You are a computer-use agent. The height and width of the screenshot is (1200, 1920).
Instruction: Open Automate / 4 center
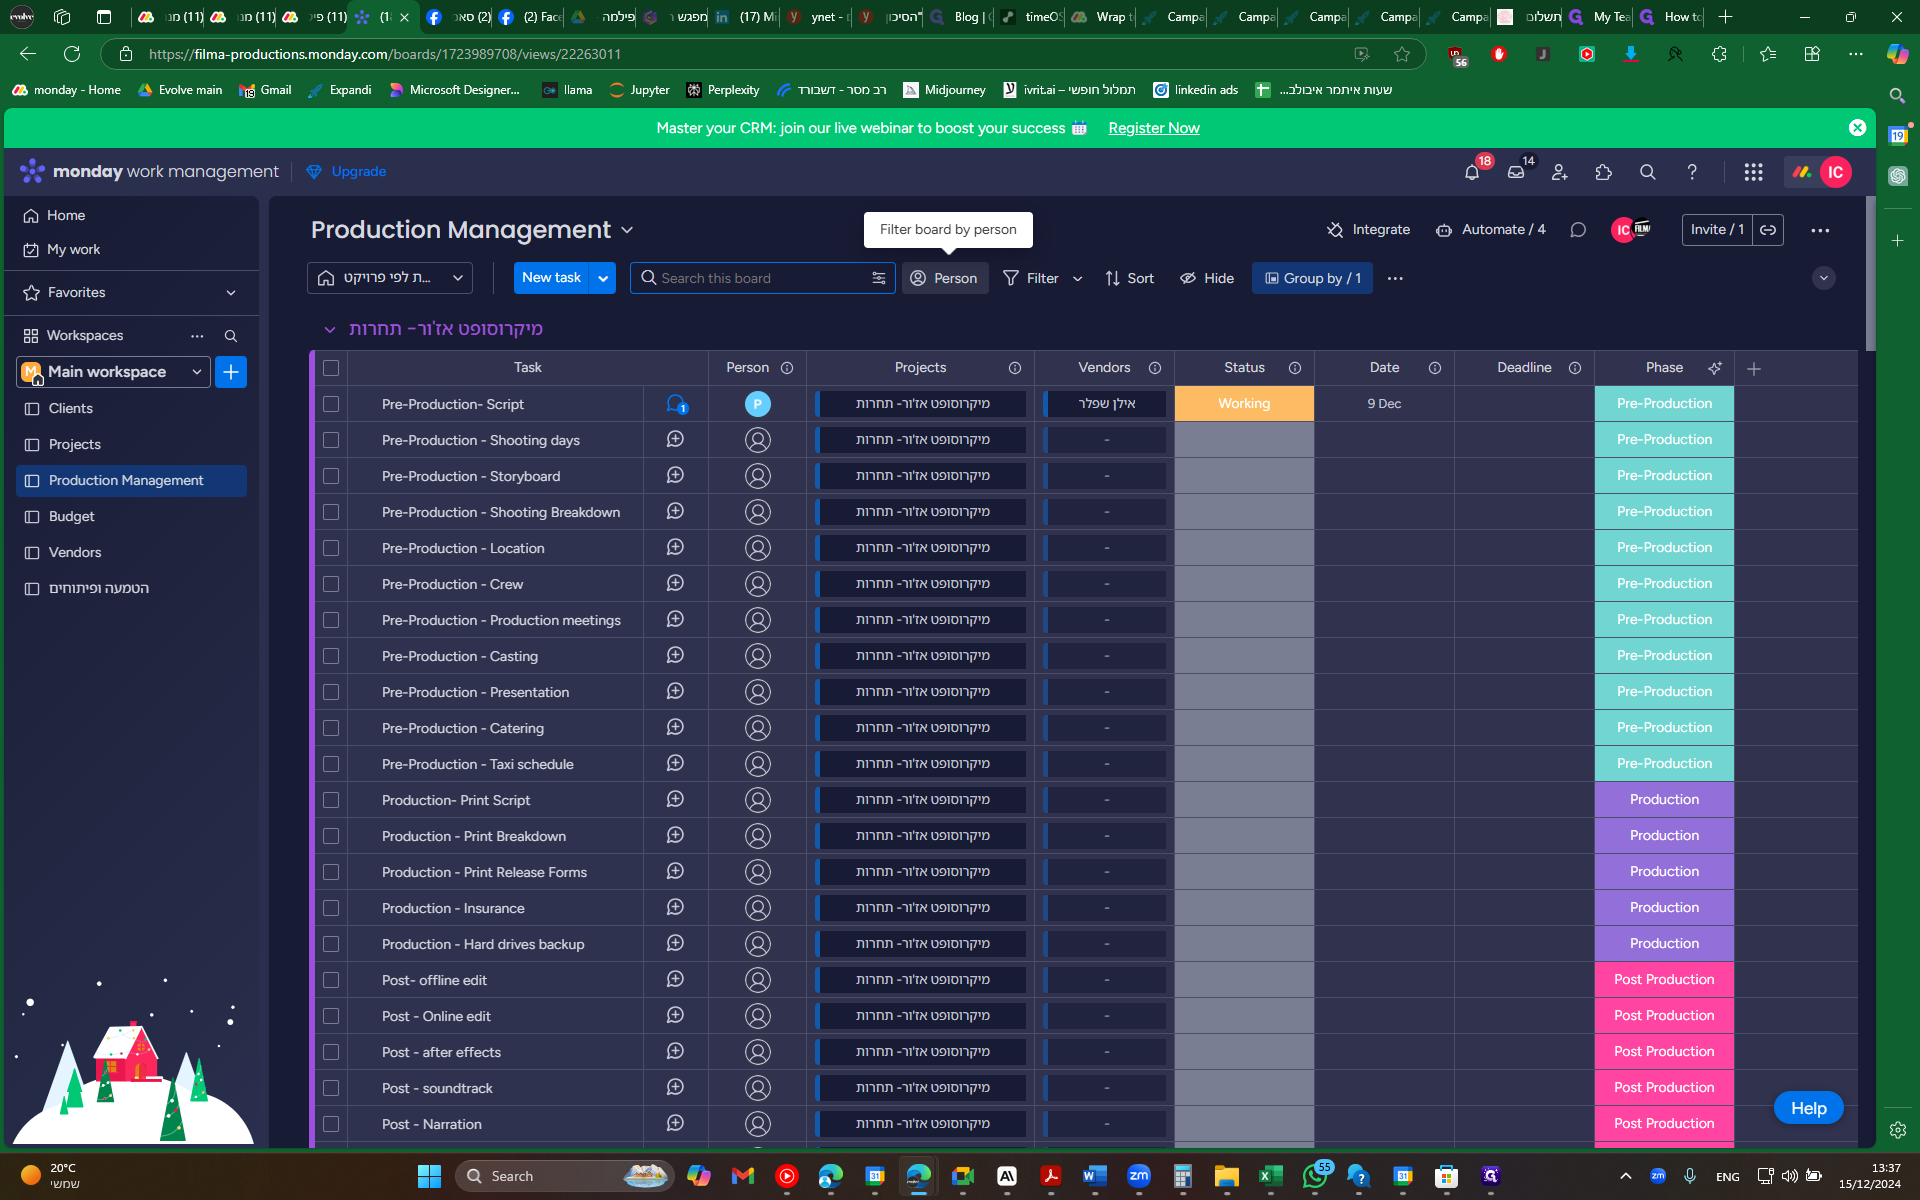pos(1491,230)
